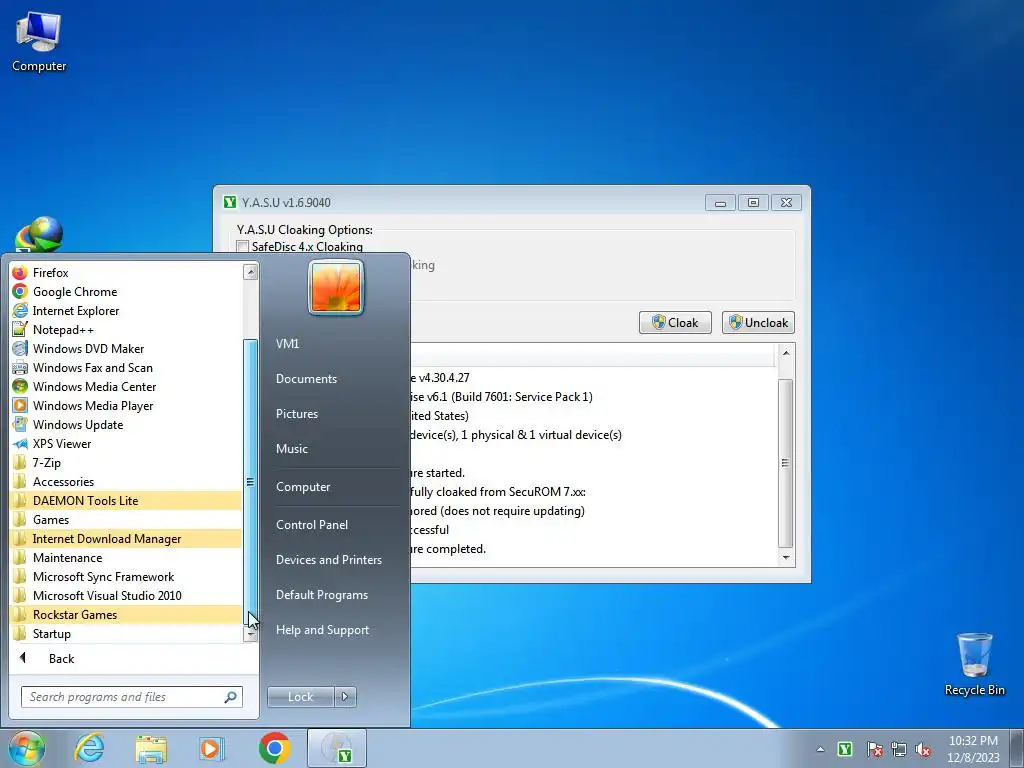1024x768 pixels.
Task: Expand the Rockstar Games folder
Action: click(125, 614)
